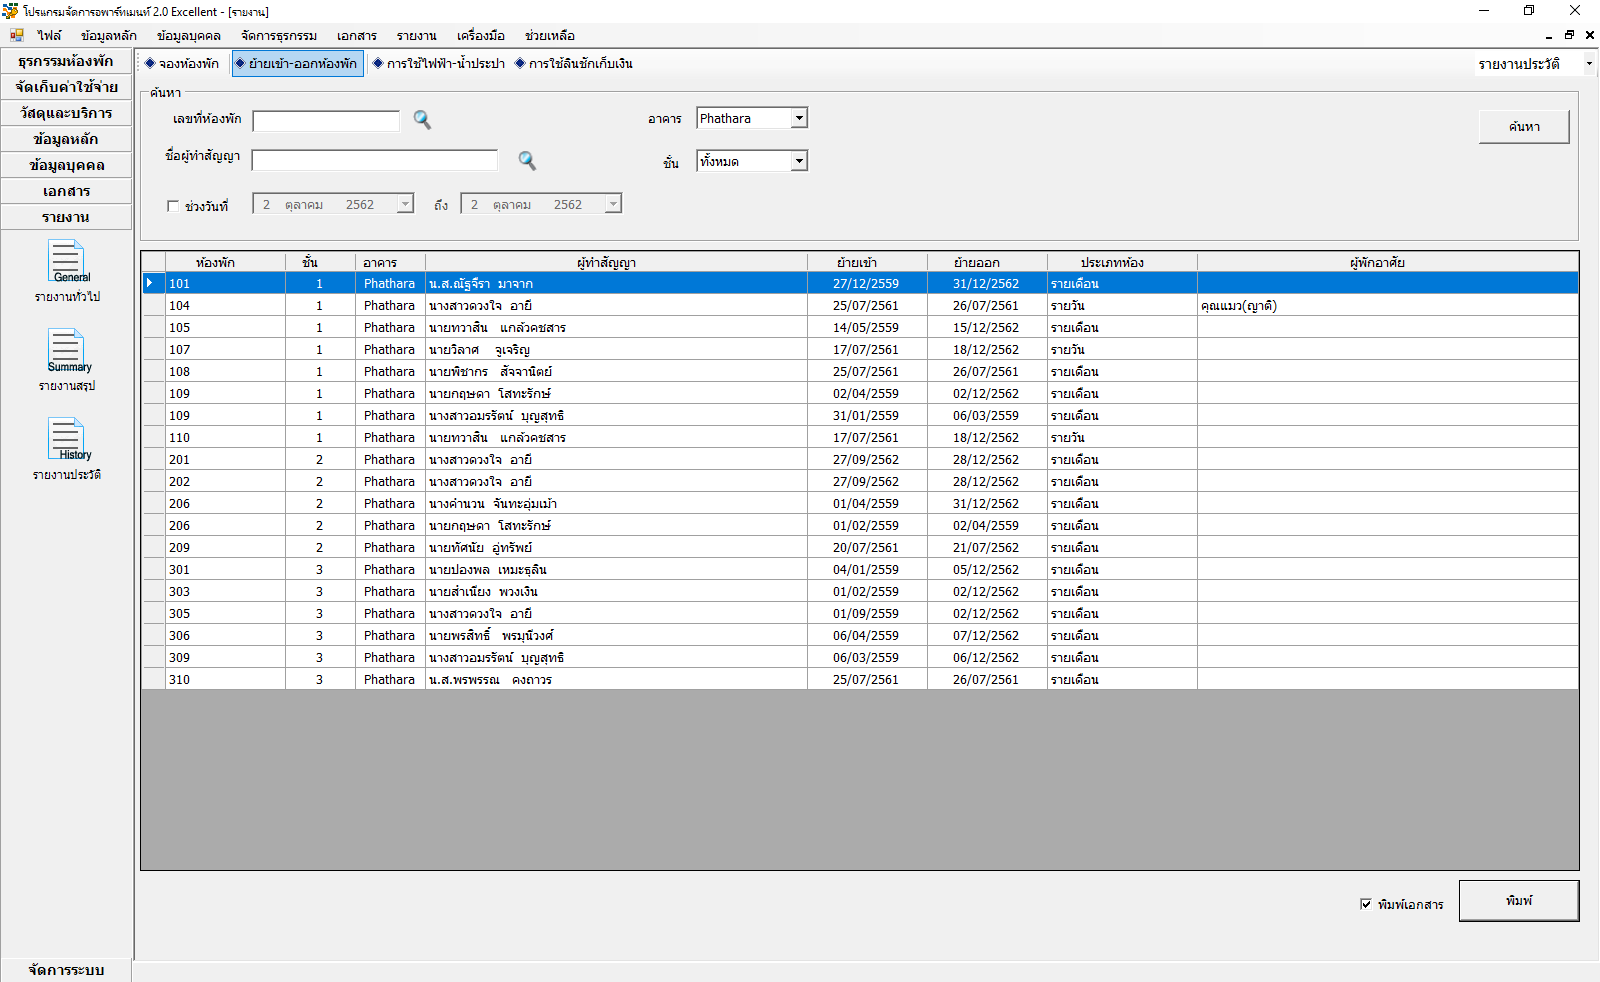This screenshot has width=1600, height=982.
Task: Select room 108 cell
Action: [225, 372]
